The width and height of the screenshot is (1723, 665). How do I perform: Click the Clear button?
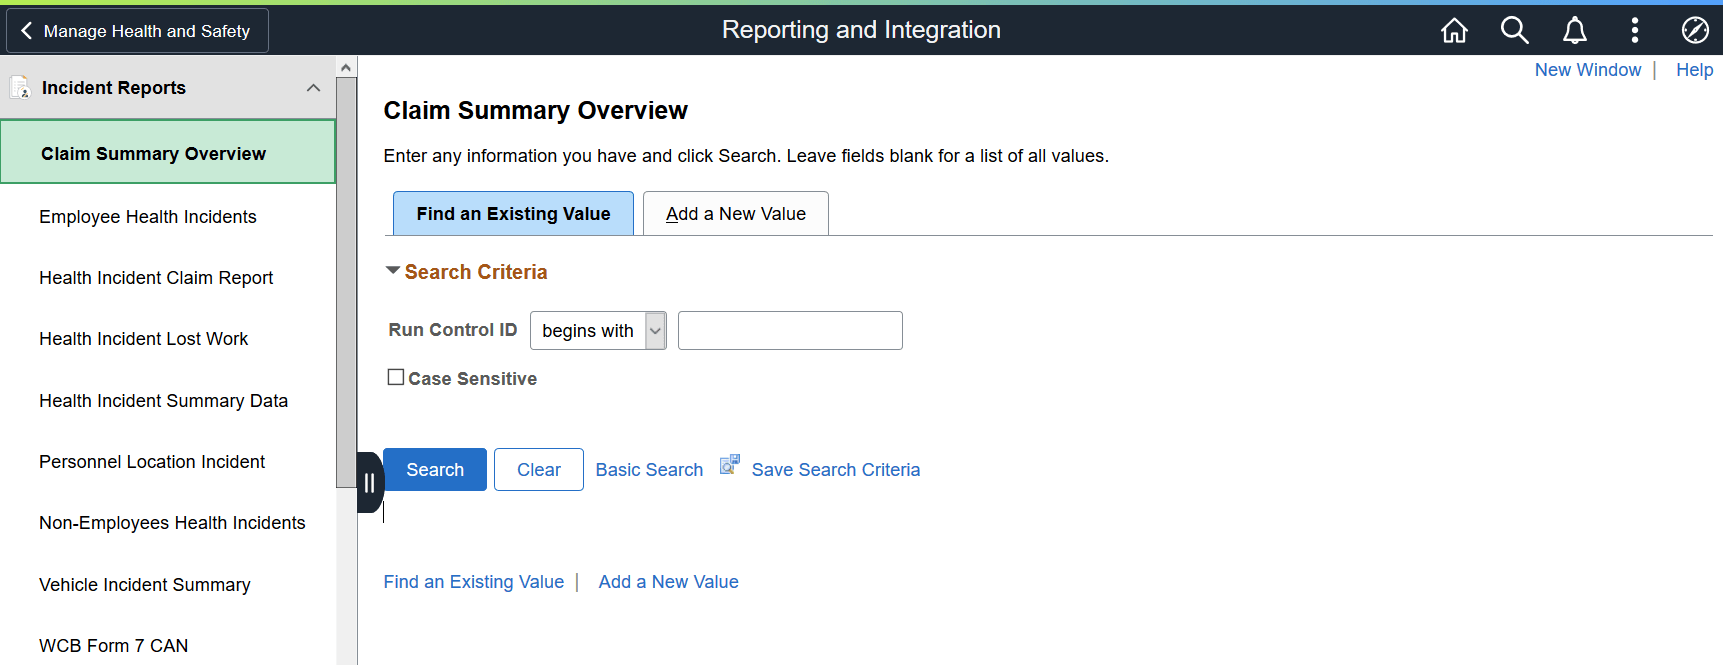click(x=538, y=470)
